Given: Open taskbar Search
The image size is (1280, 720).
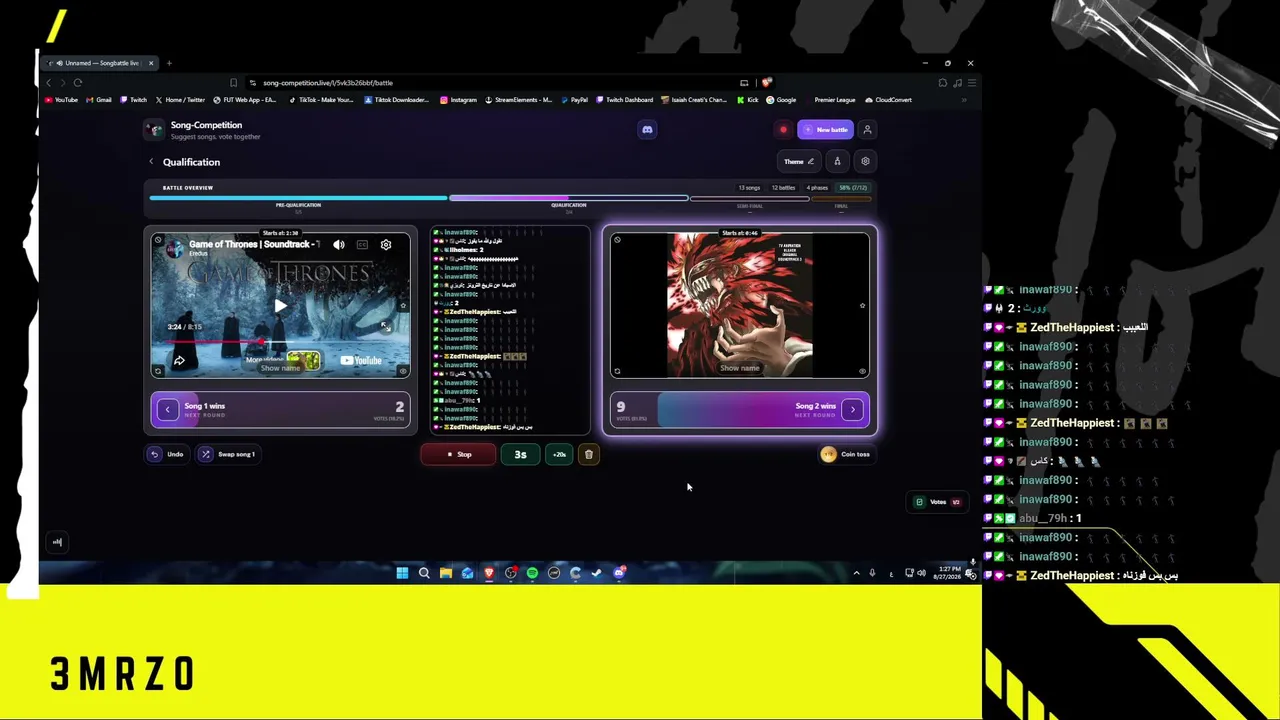Looking at the screenshot, I should tap(424, 573).
